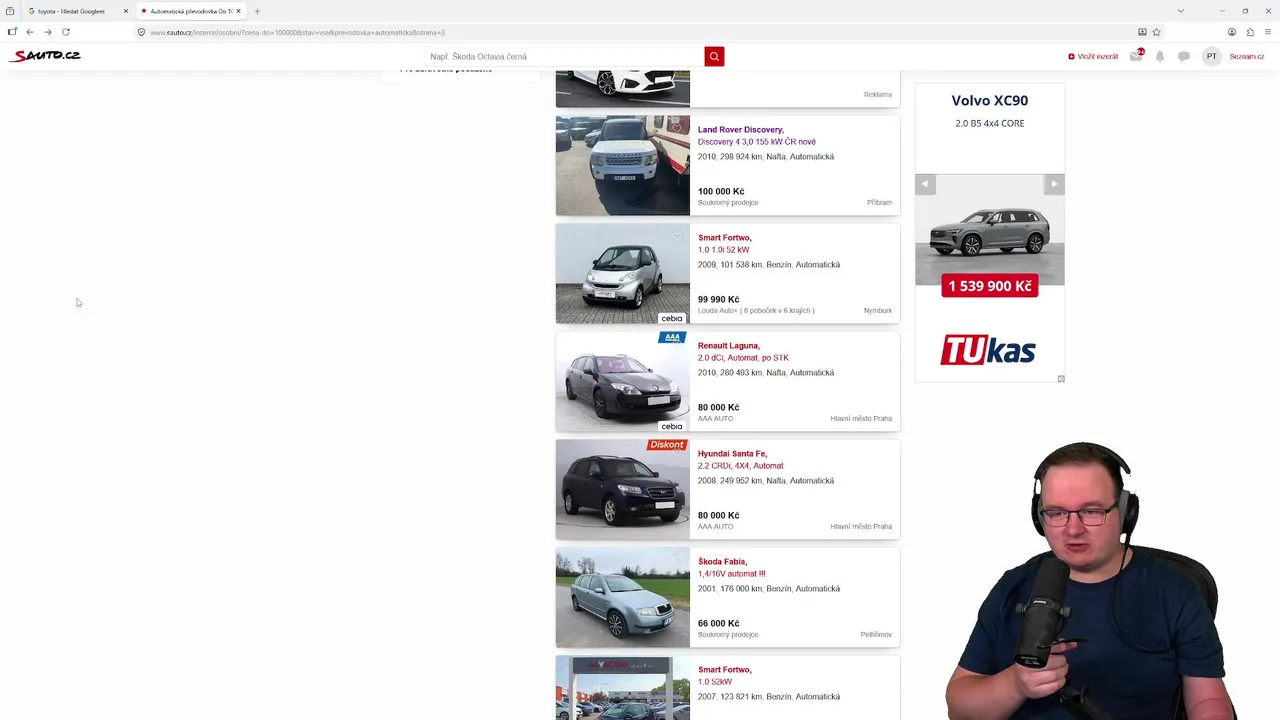The image size is (1280, 720).
Task: Open the browser sidebar panel icon
Action: point(12,32)
